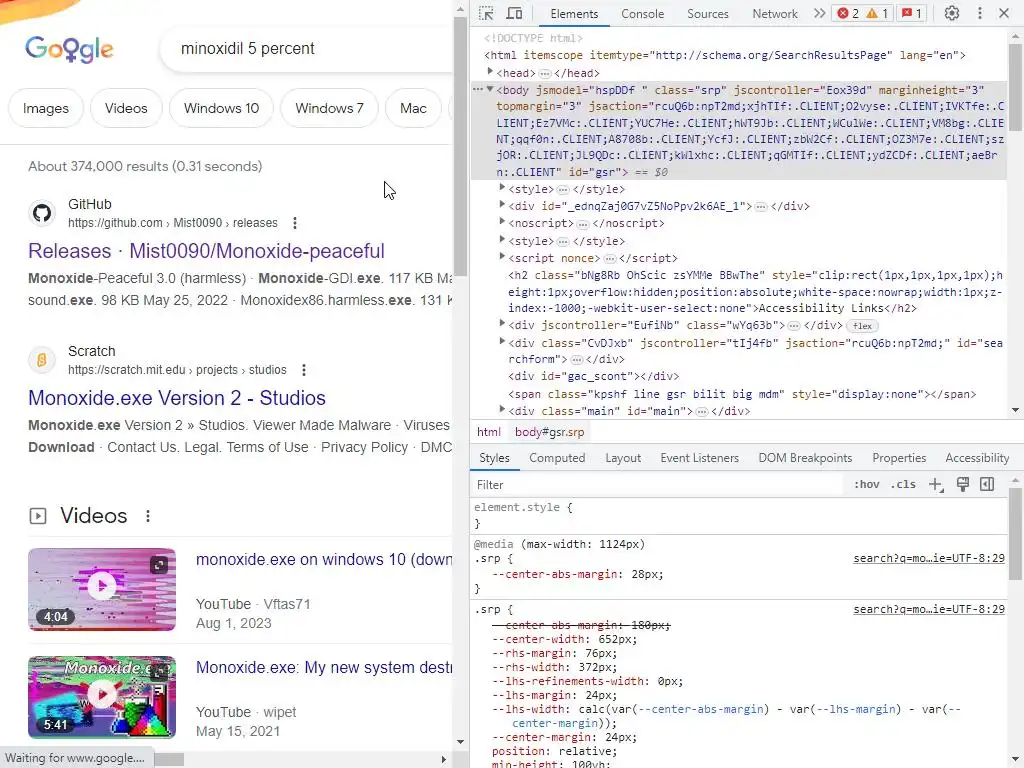
Task: Open the Scratch favicon on second result
Action: click(42, 360)
